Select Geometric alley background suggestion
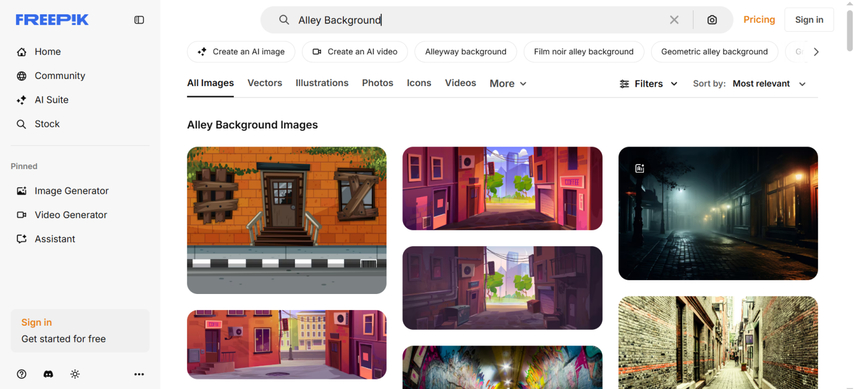 coord(714,52)
